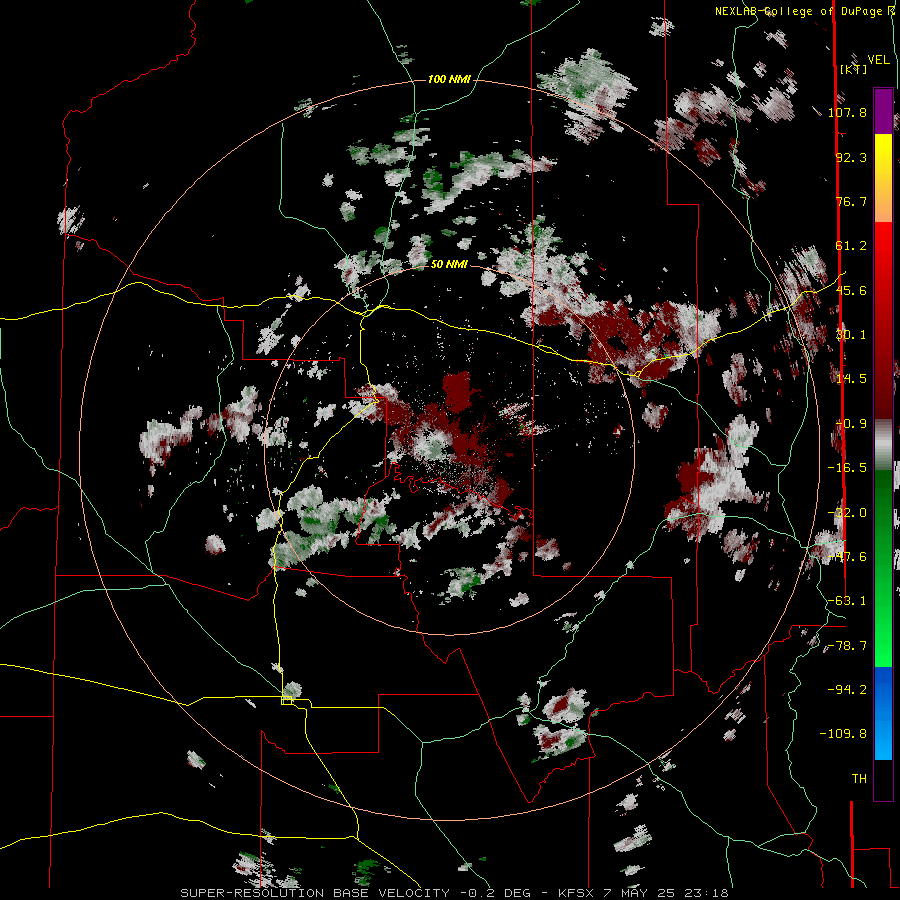Click the SUPER-RESOLUTION BASE VELOCITY caption
The width and height of the screenshot is (900, 900).
(315, 893)
